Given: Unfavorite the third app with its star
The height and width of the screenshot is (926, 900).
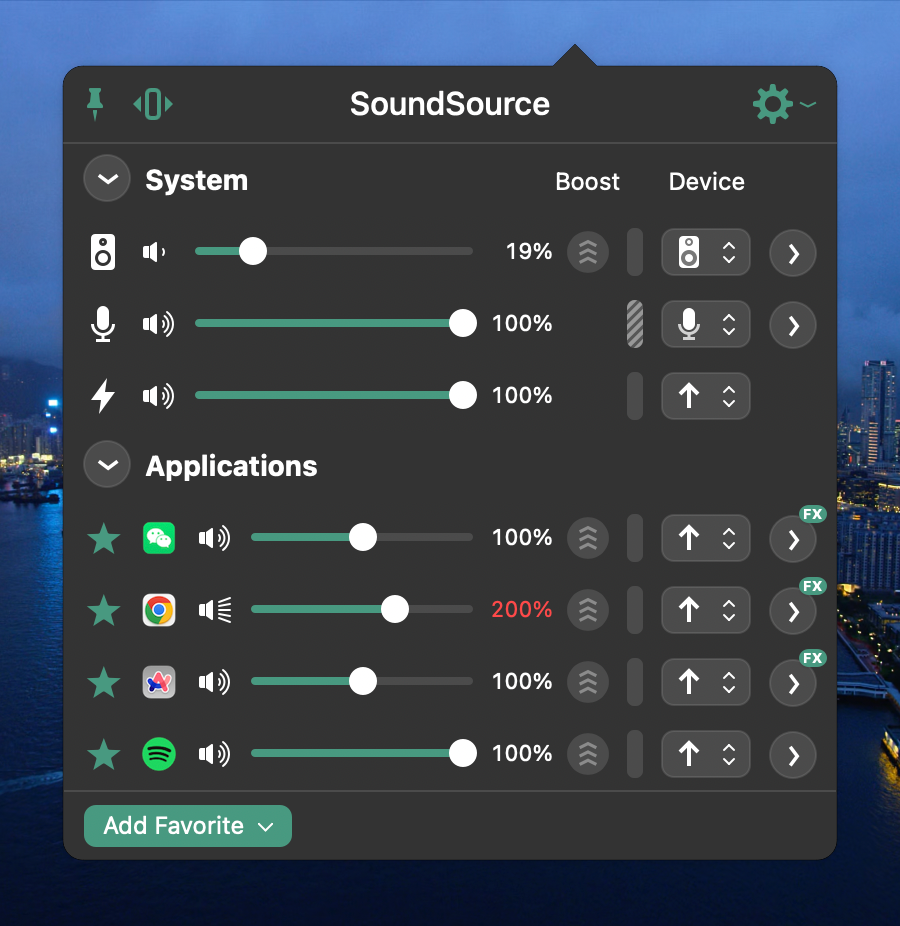Looking at the screenshot, I should click(x=104, y=683).
